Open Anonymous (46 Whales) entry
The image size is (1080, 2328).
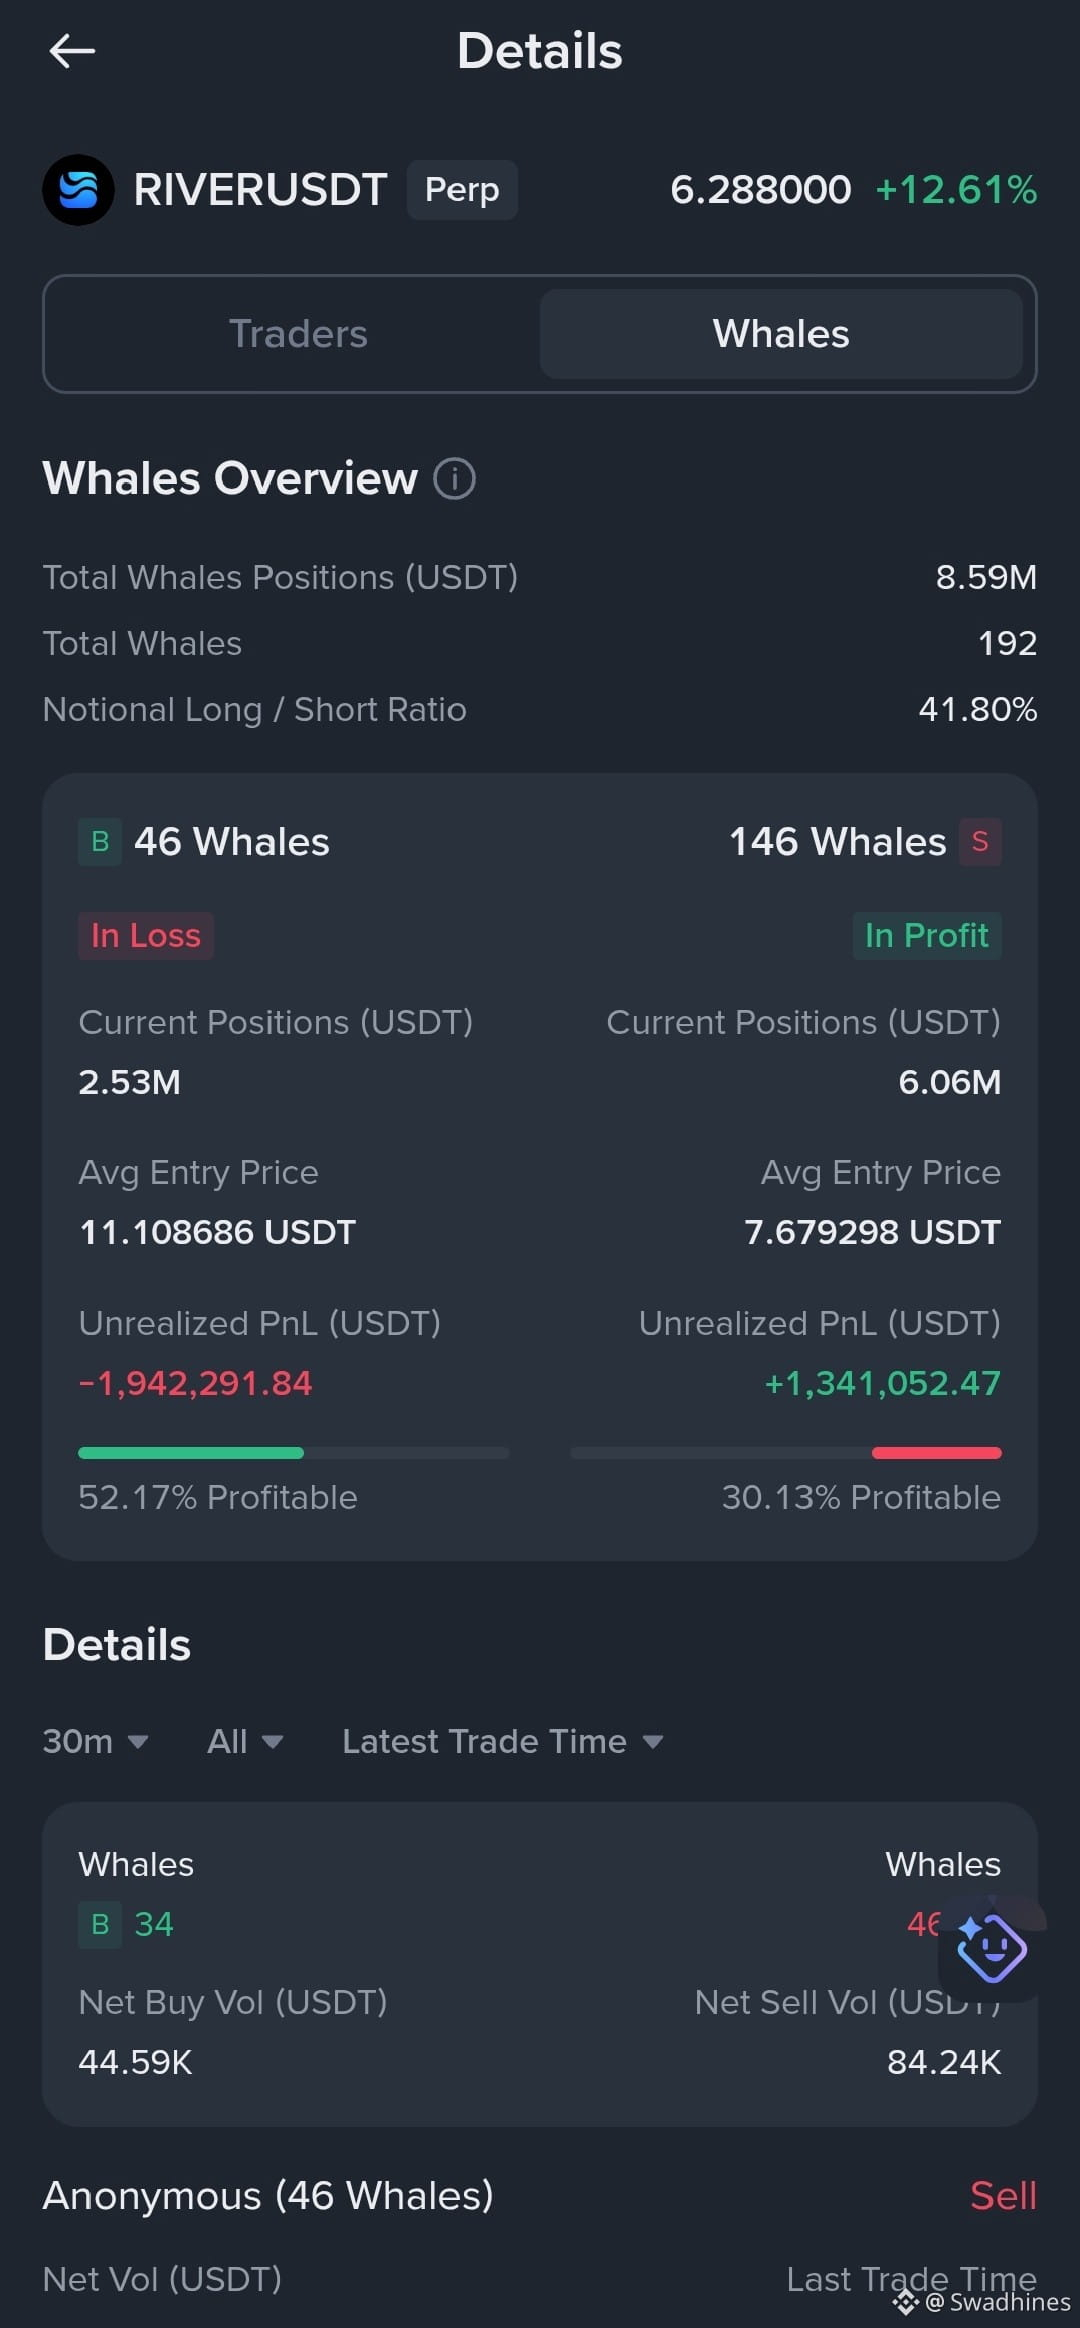click(x=268, y=2195)
